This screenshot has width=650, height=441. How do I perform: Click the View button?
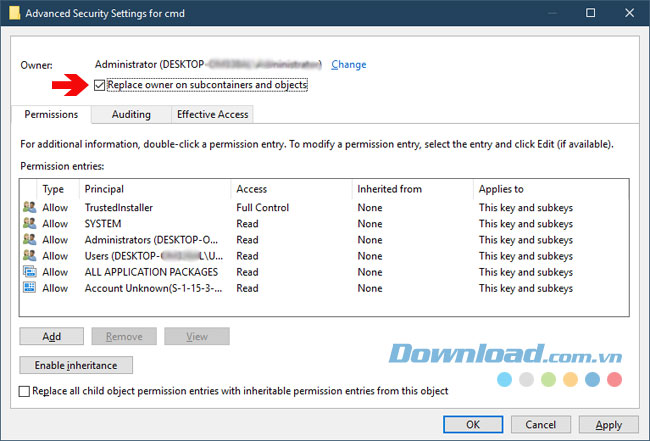(196, 336)
